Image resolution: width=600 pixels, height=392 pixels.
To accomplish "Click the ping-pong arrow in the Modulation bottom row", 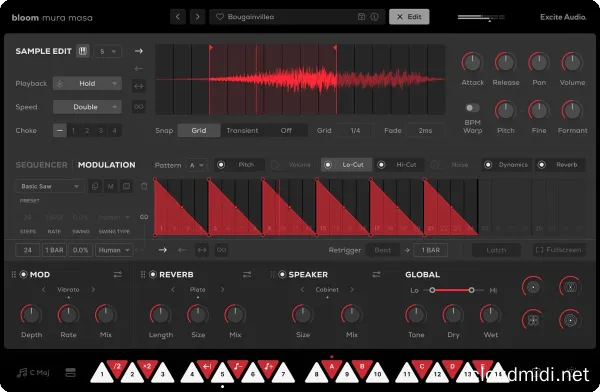I will 202,250.
